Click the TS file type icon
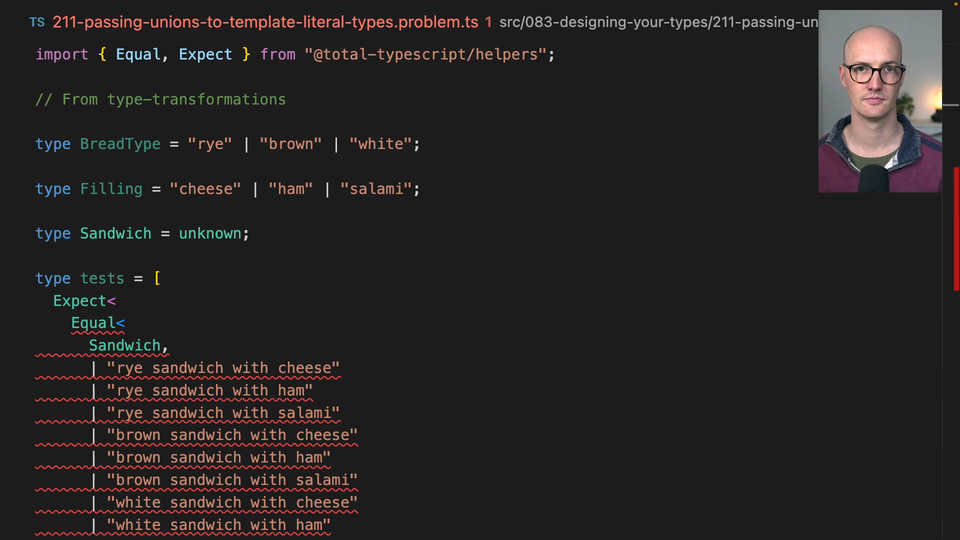Image resolution: width=960 pixels, height=540 pixels. (37, 21)
